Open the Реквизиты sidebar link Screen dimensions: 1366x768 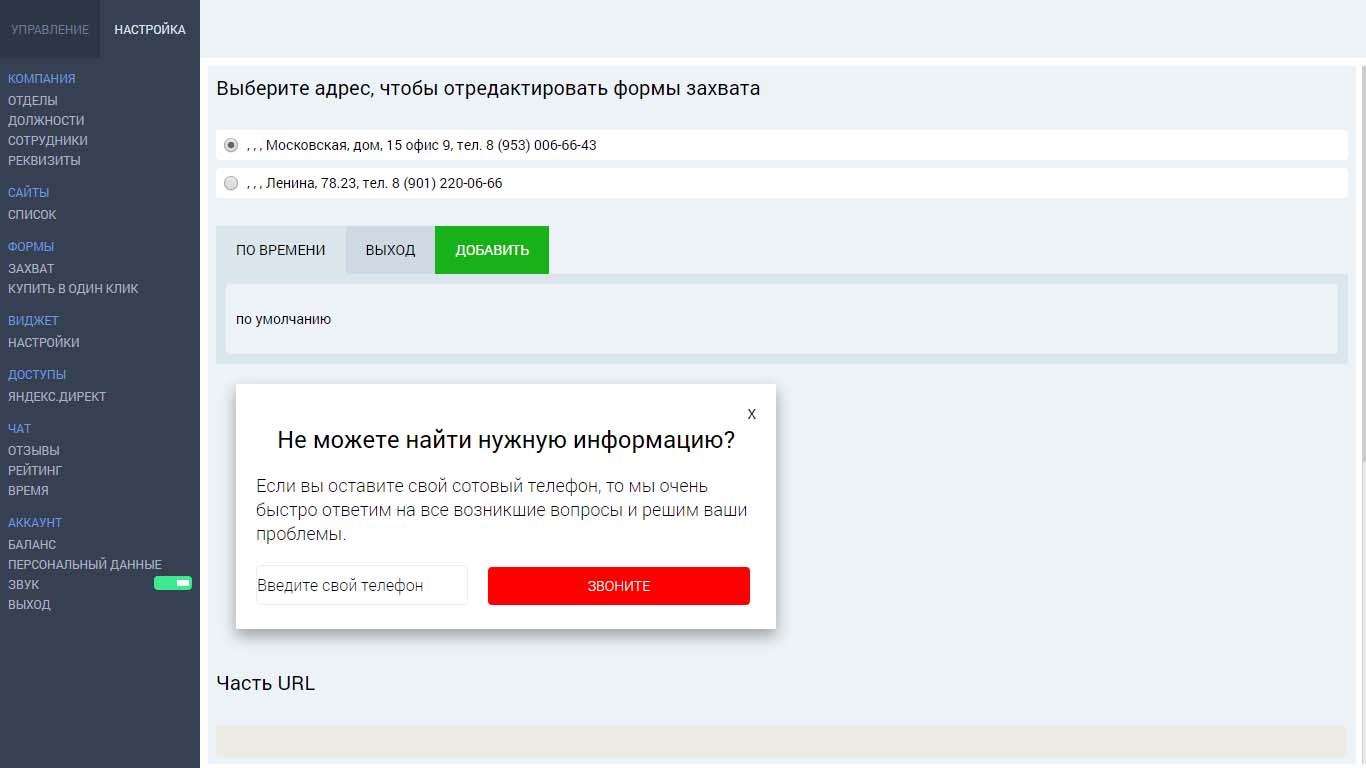[x=45, y=161]
